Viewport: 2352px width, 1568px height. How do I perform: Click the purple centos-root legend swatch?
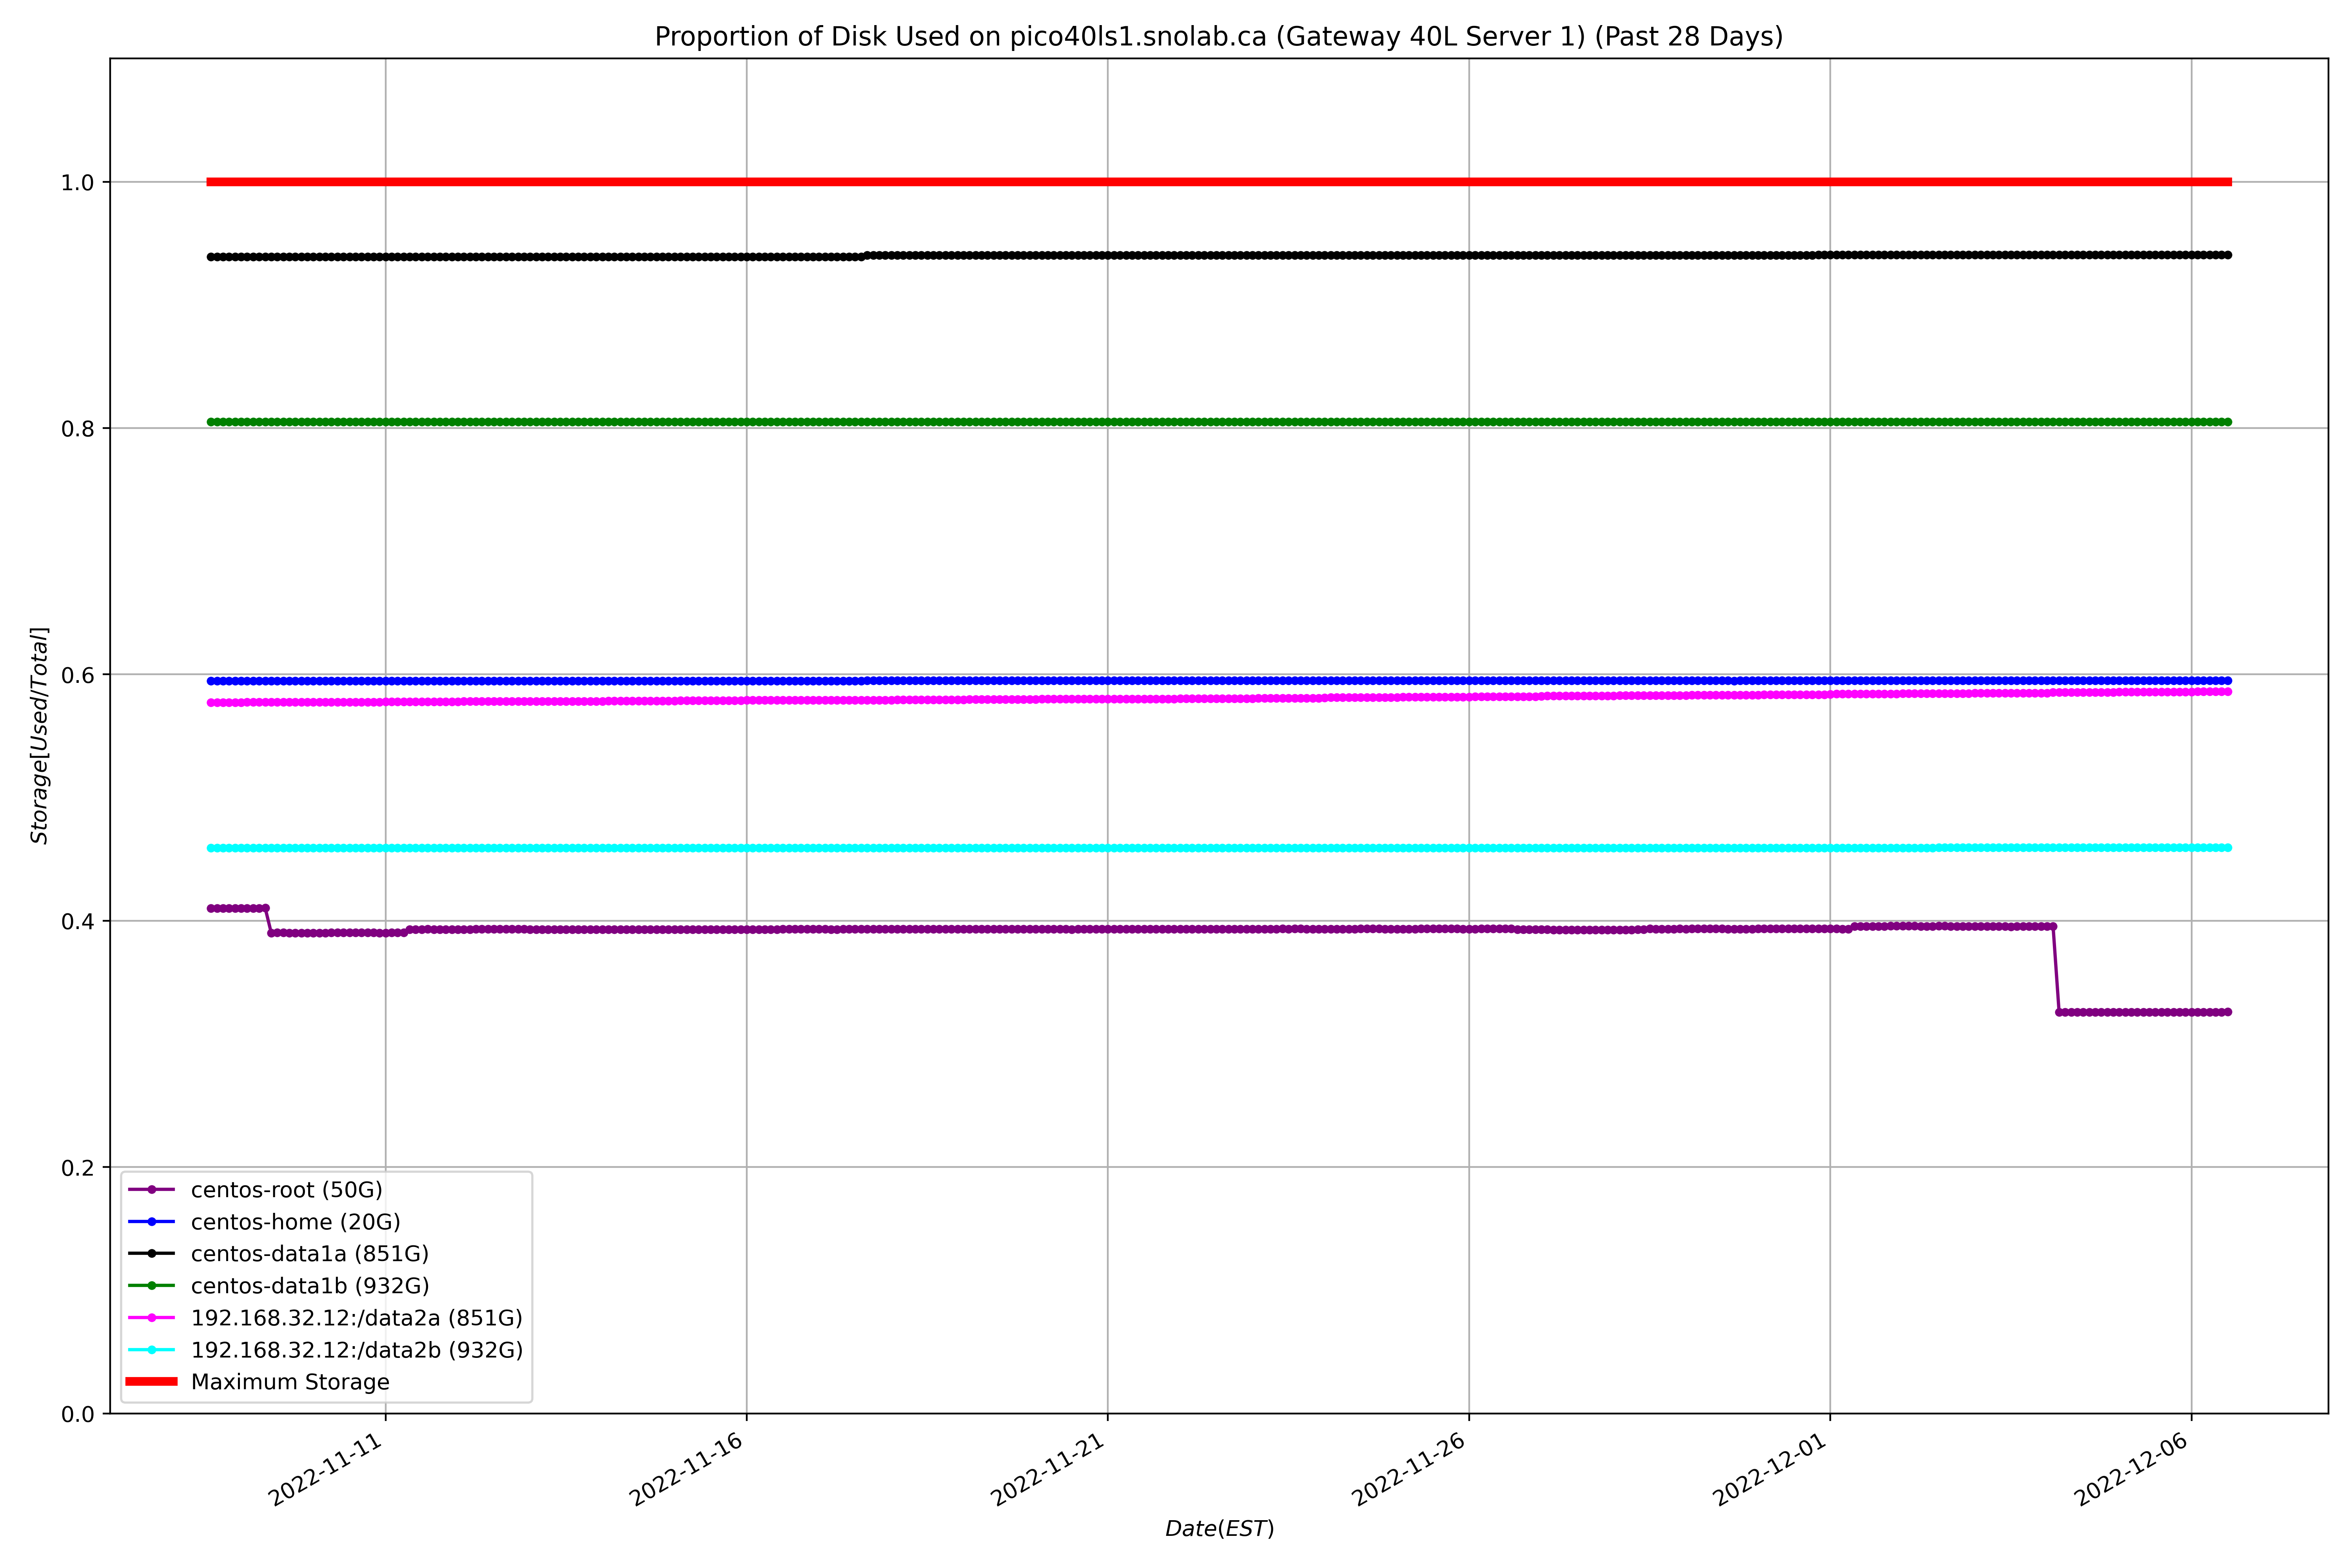click(x=152, y=1190)
